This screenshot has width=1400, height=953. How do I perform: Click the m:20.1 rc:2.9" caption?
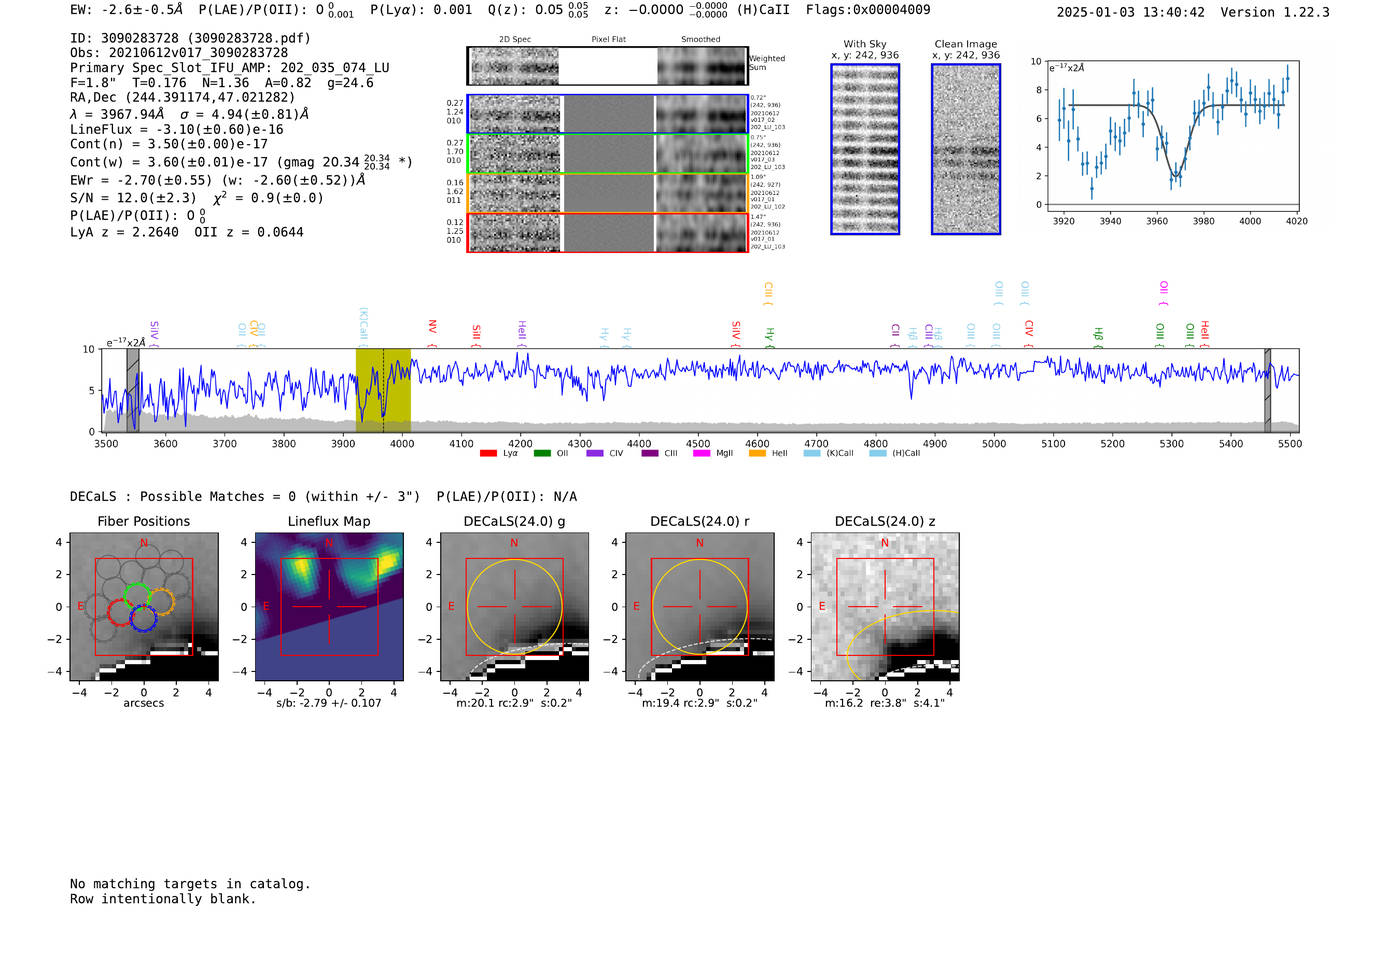pos(514,703)
